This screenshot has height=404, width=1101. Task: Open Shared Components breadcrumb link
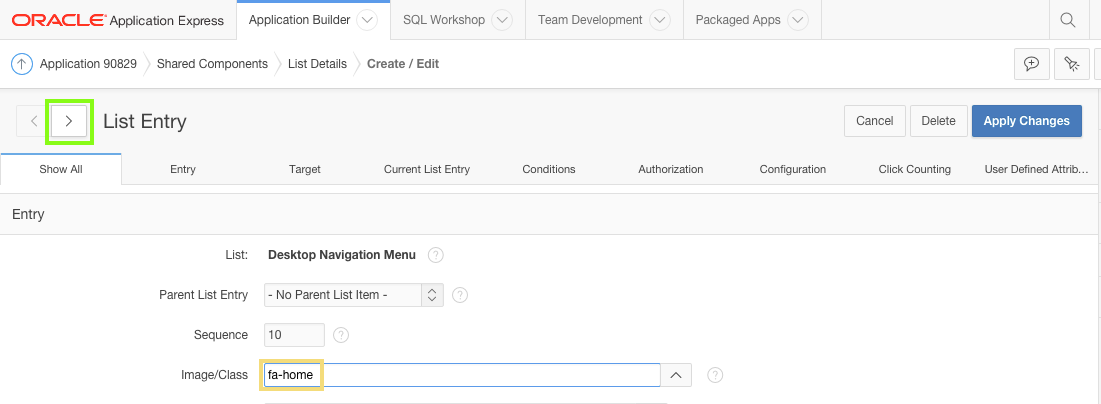tap(212, 64)
